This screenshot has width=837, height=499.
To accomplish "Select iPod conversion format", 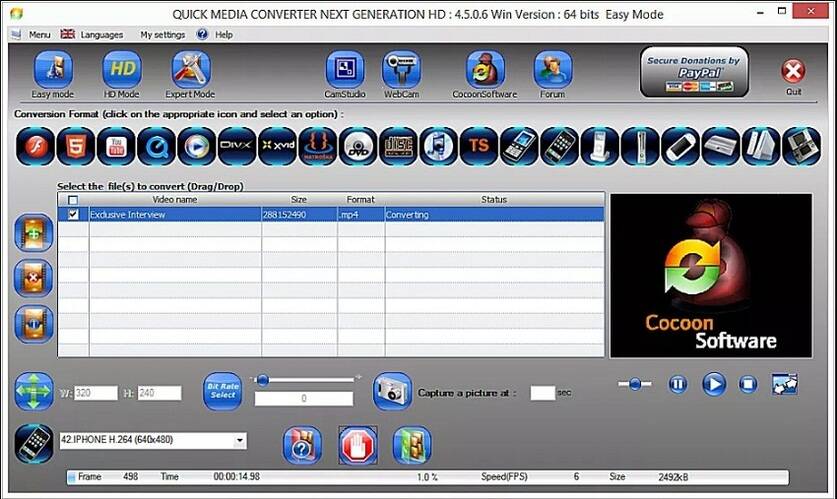I will click(x=599, y=146).
